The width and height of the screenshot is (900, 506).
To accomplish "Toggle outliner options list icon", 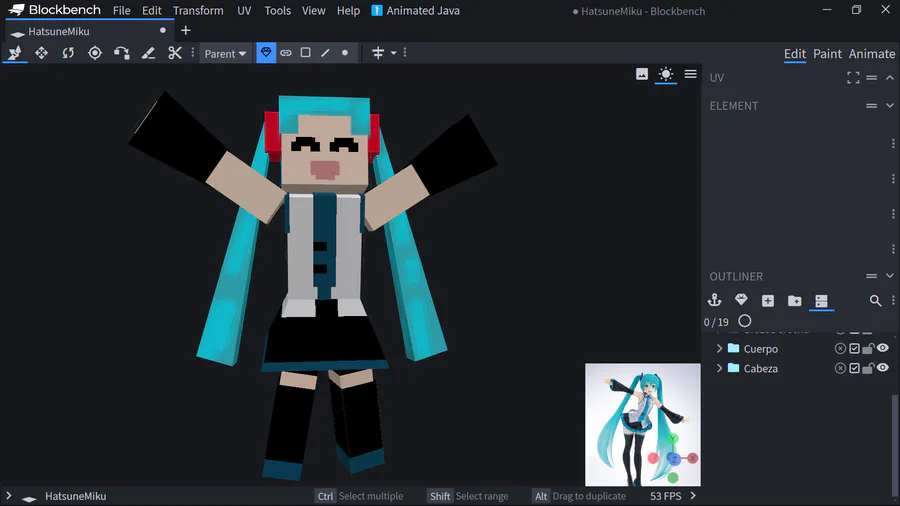I will pos(821,301).
